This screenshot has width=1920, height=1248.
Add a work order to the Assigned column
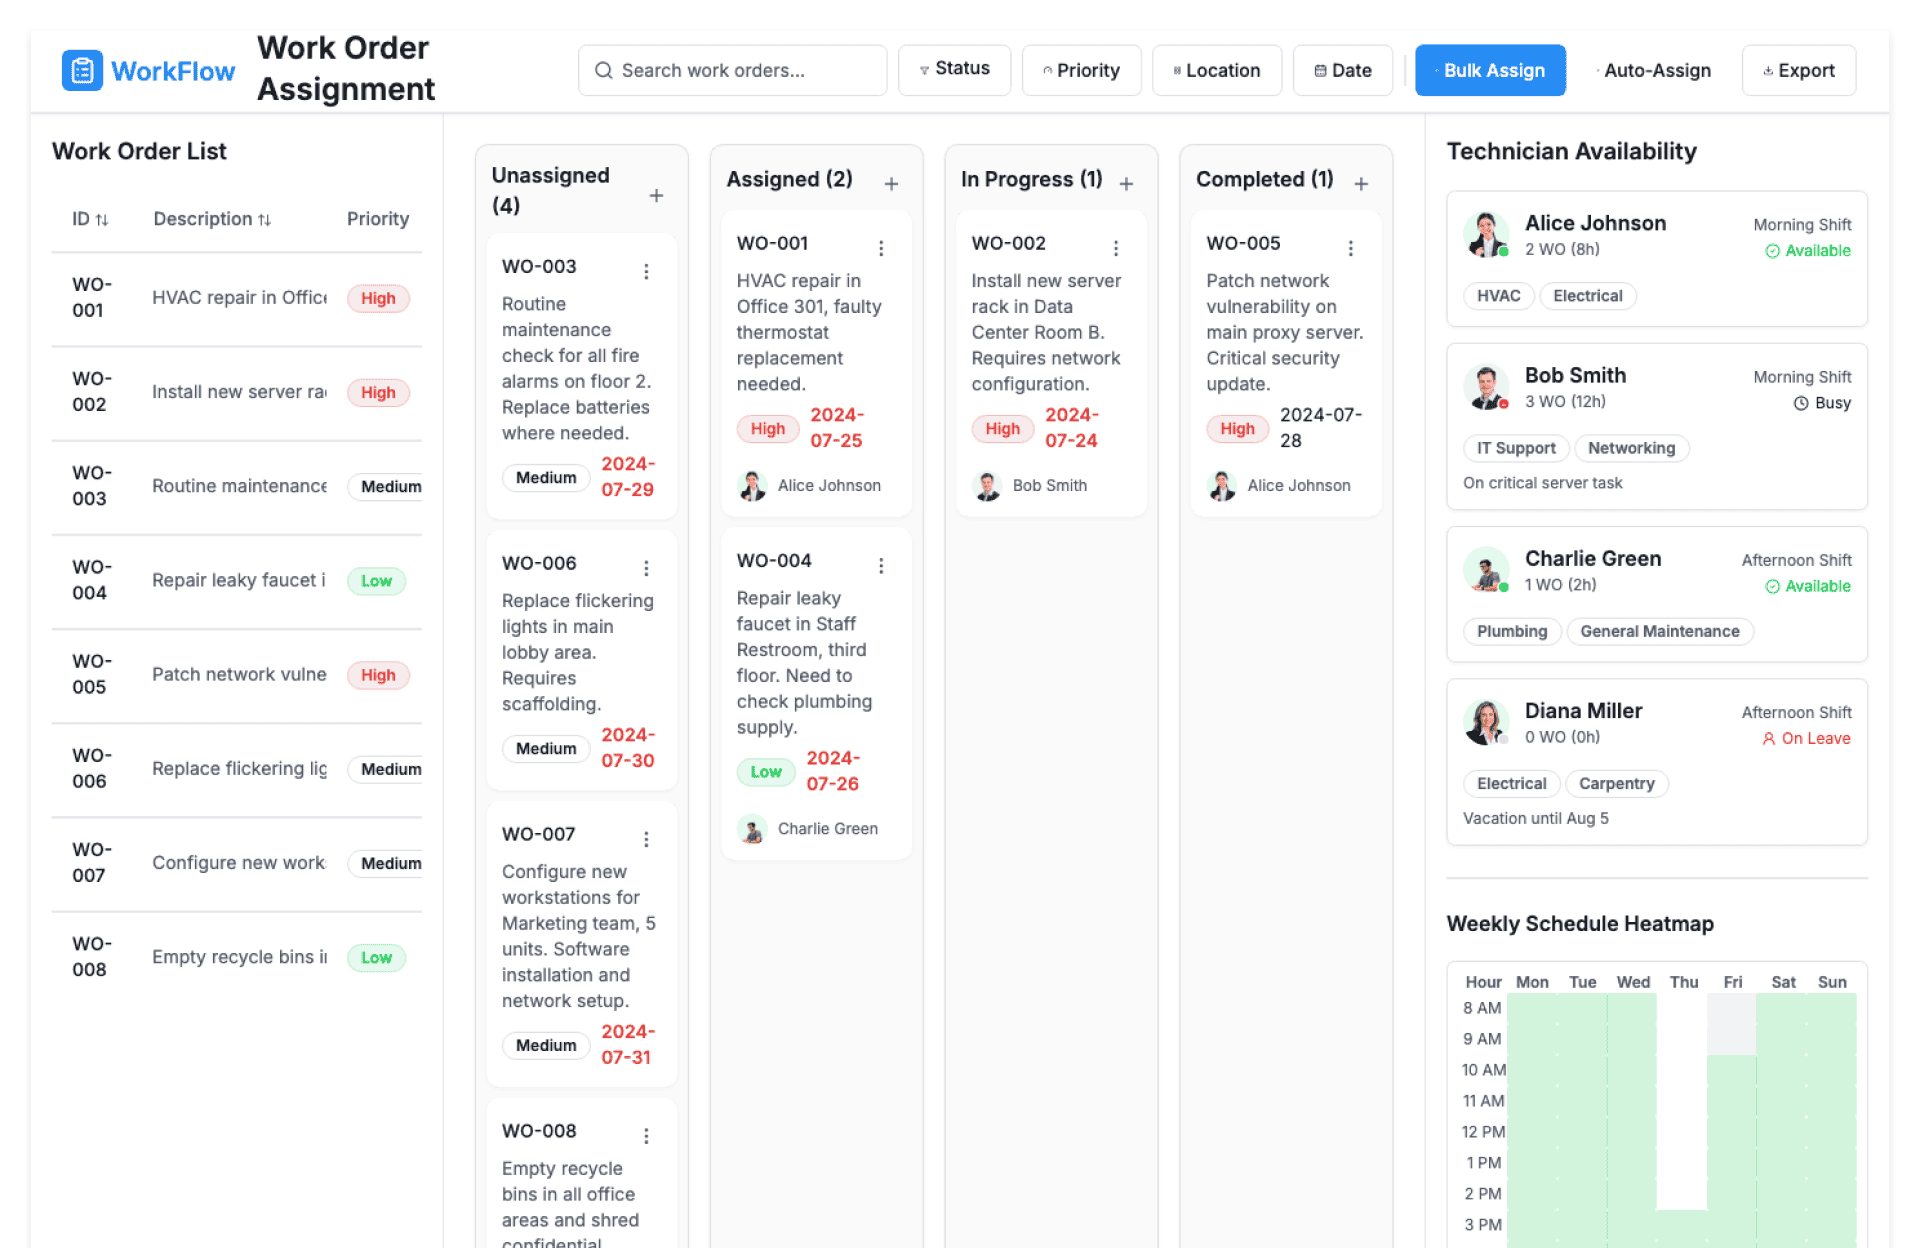891,183
